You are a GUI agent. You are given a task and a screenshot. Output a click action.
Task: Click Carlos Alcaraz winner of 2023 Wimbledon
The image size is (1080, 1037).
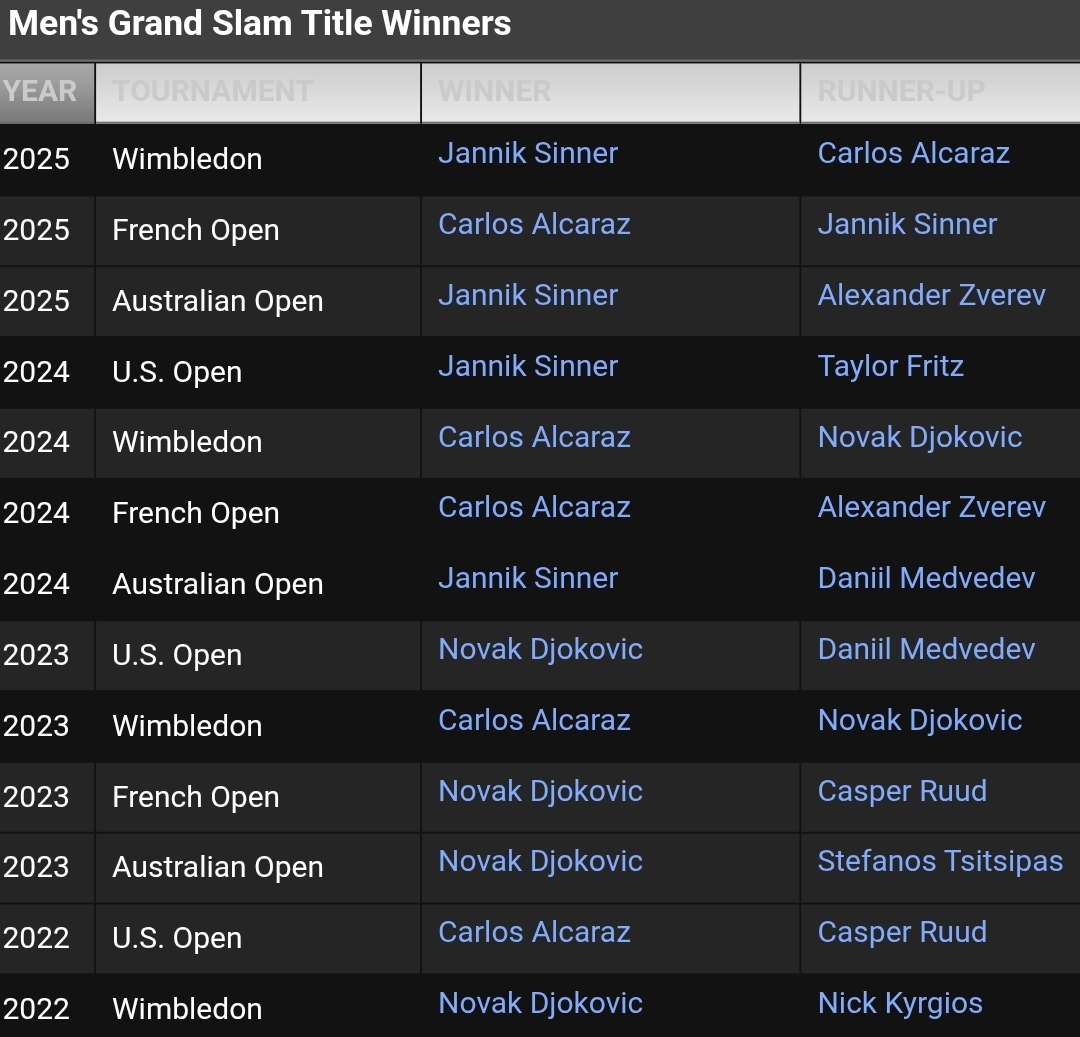click(x=534, y=720)
